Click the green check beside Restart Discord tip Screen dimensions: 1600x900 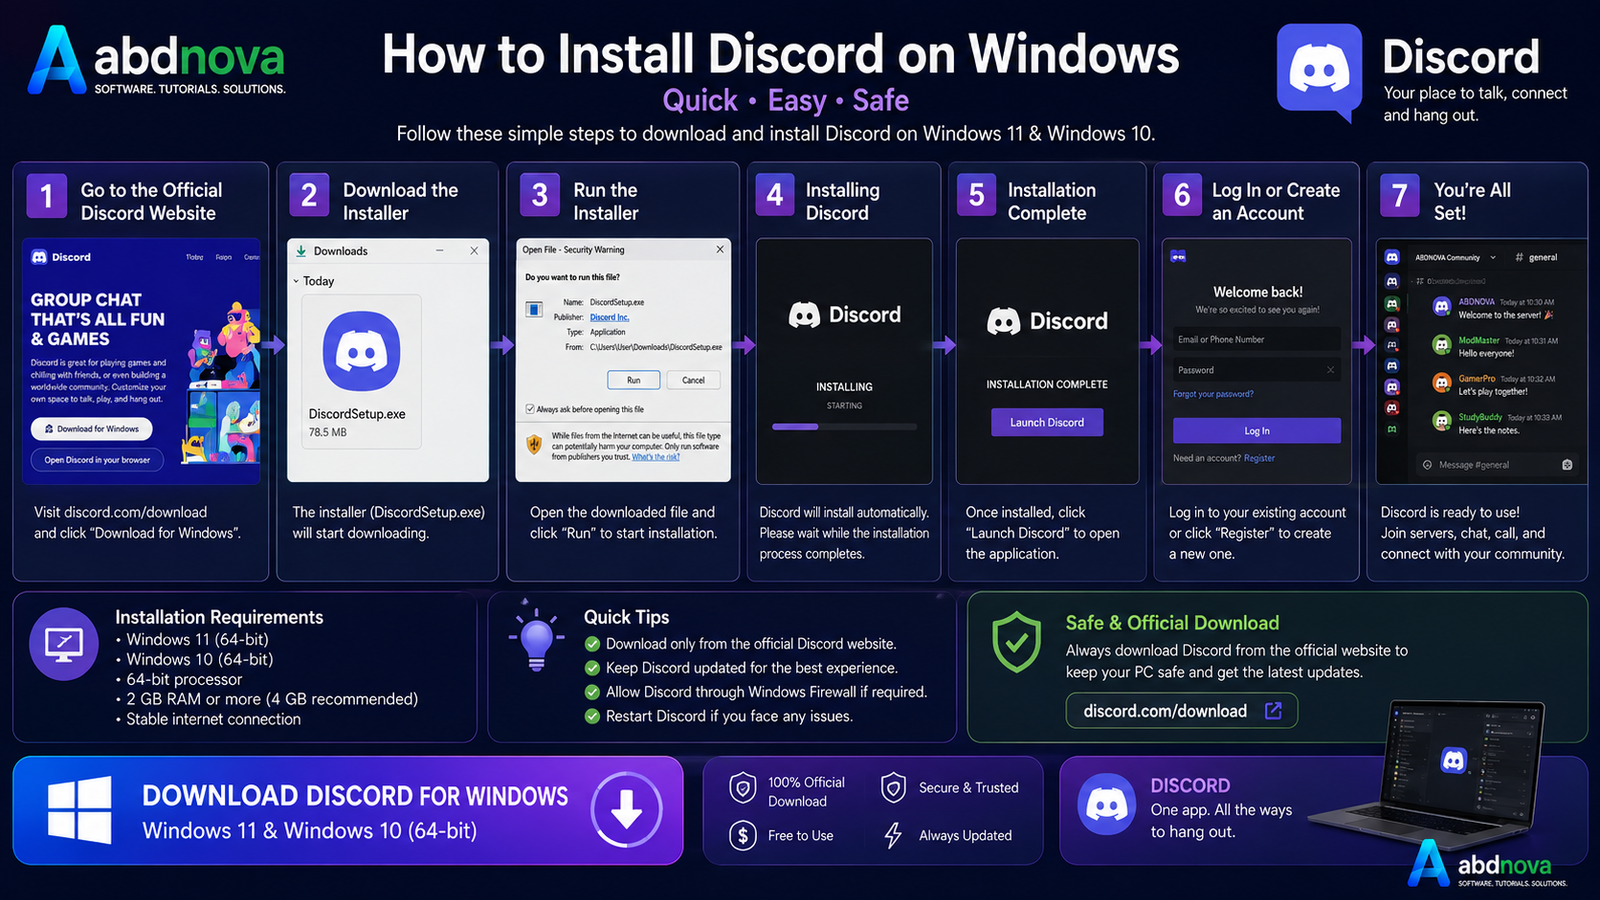click(x=592, y=716)
